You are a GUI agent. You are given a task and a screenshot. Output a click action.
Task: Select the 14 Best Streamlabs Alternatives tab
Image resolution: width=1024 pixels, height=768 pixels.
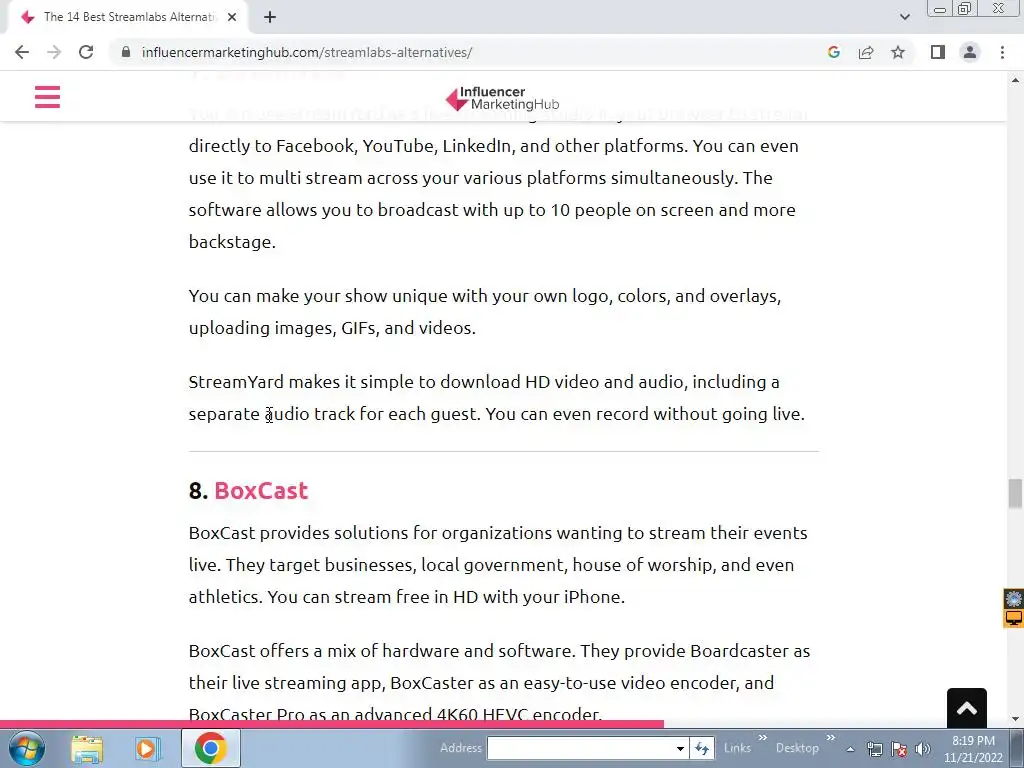[127, 17]
